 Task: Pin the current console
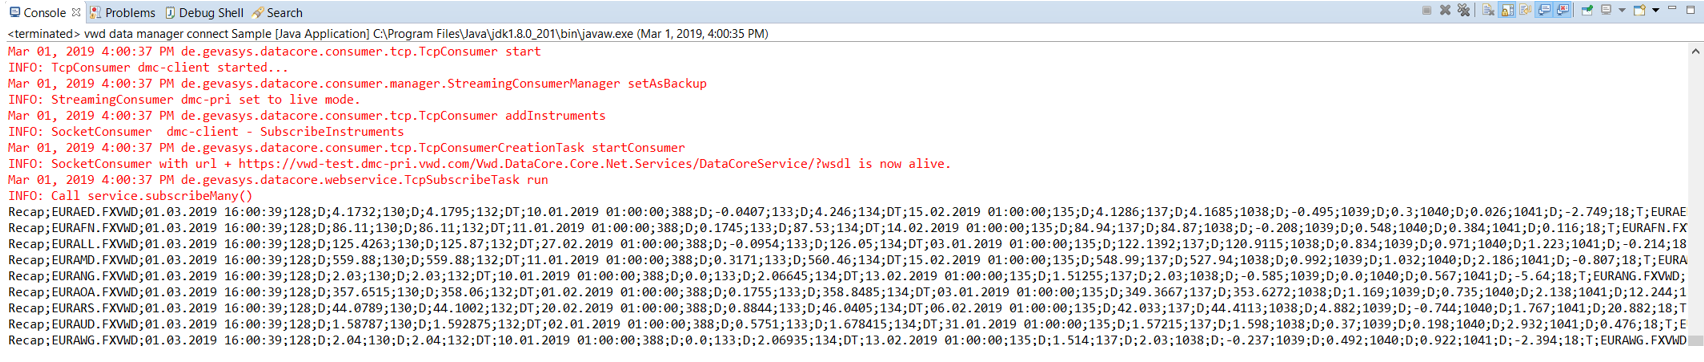[x=1587, y=10]
